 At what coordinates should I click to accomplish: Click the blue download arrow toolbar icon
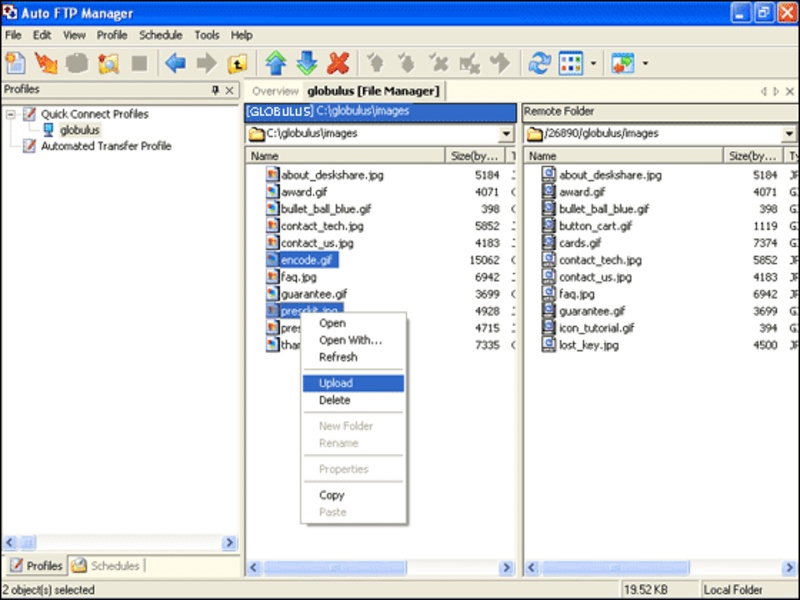pyautogui.click(x=307, y=64)
